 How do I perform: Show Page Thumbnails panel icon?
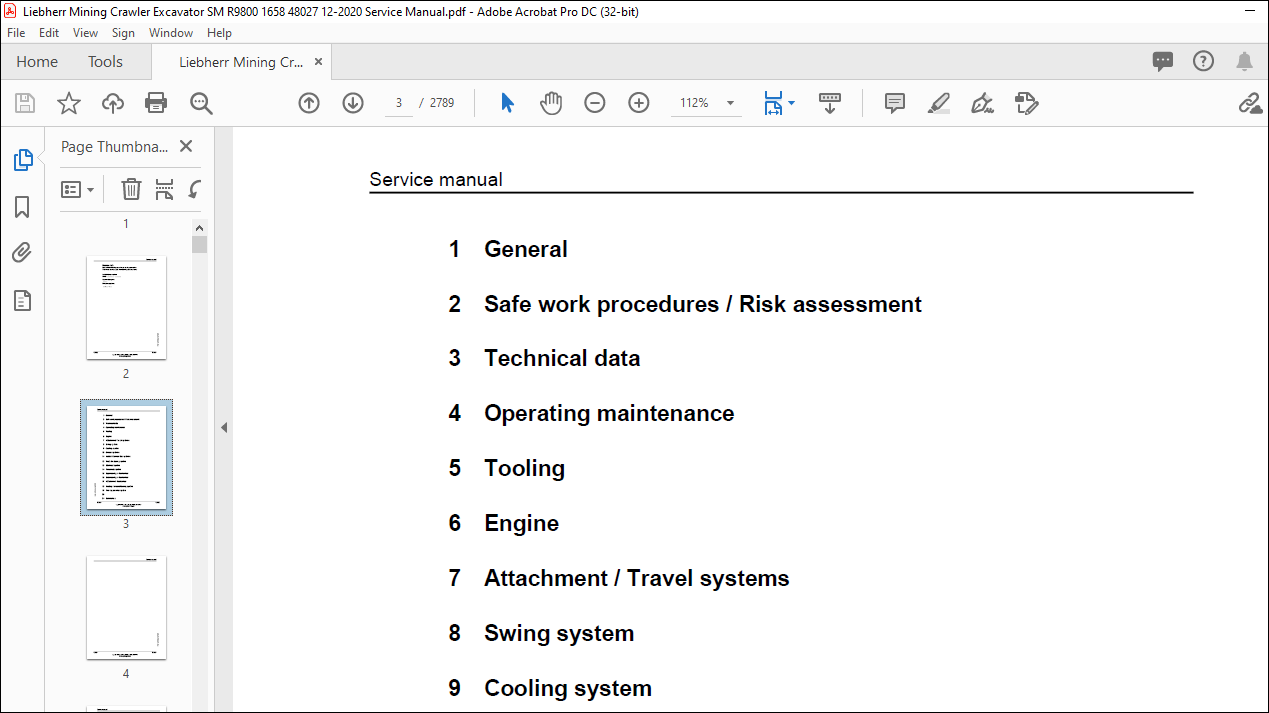[22, 160]
